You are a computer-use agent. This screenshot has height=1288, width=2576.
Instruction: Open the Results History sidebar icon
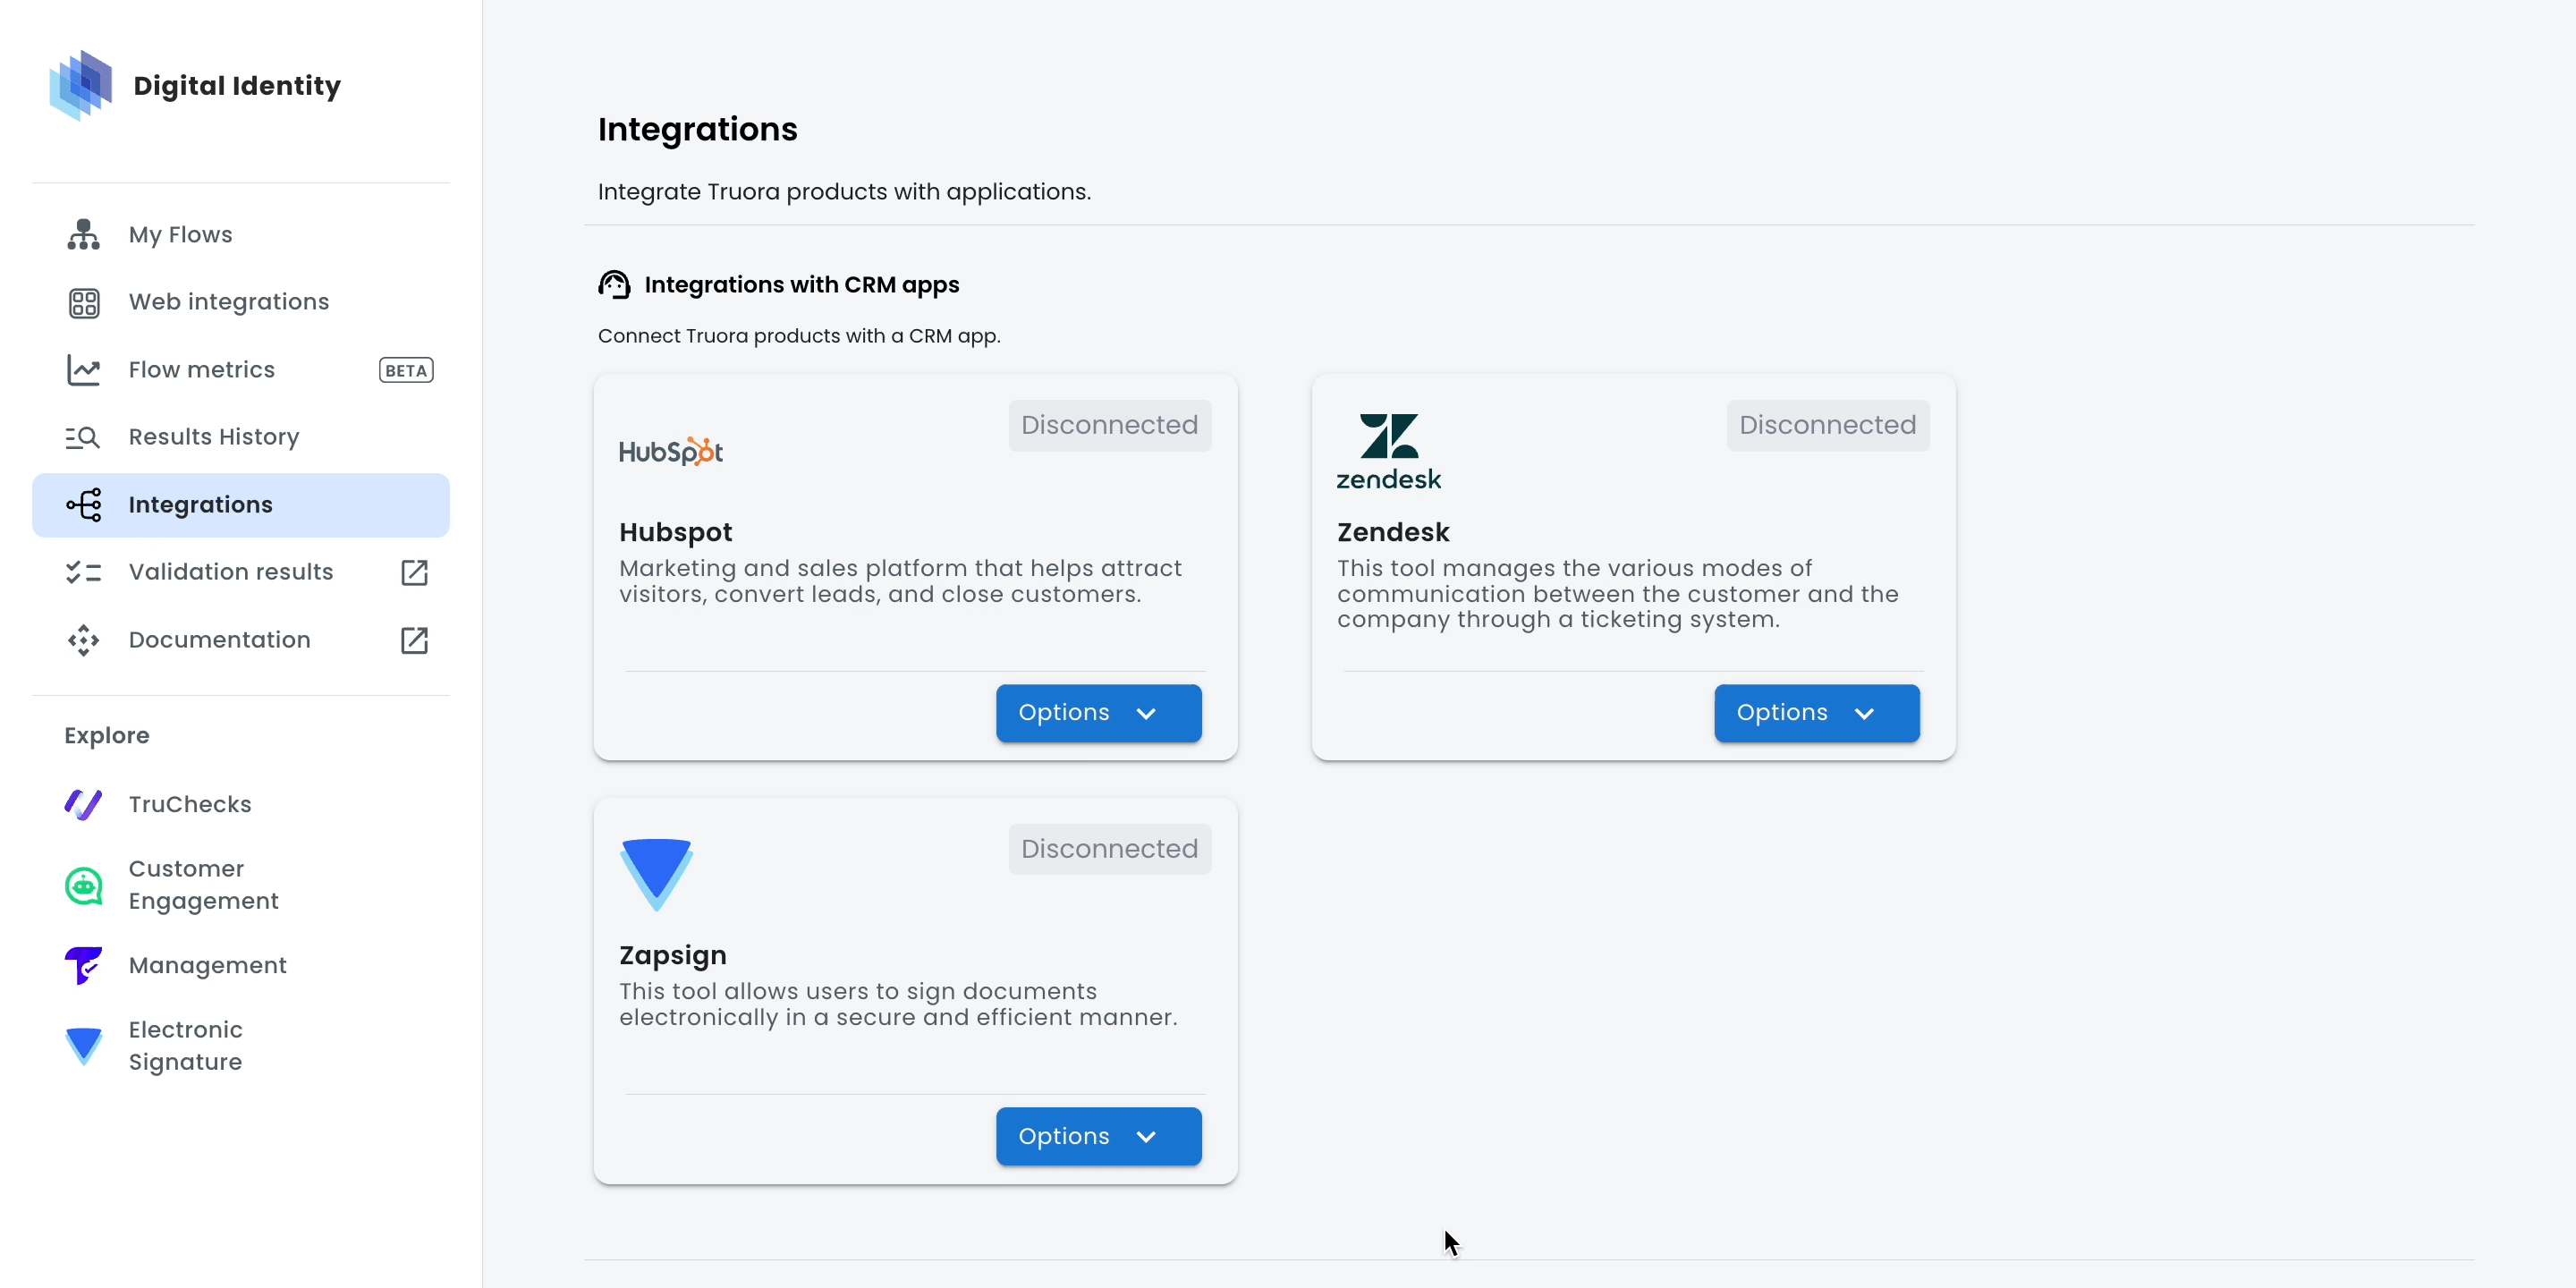(84, 436)
